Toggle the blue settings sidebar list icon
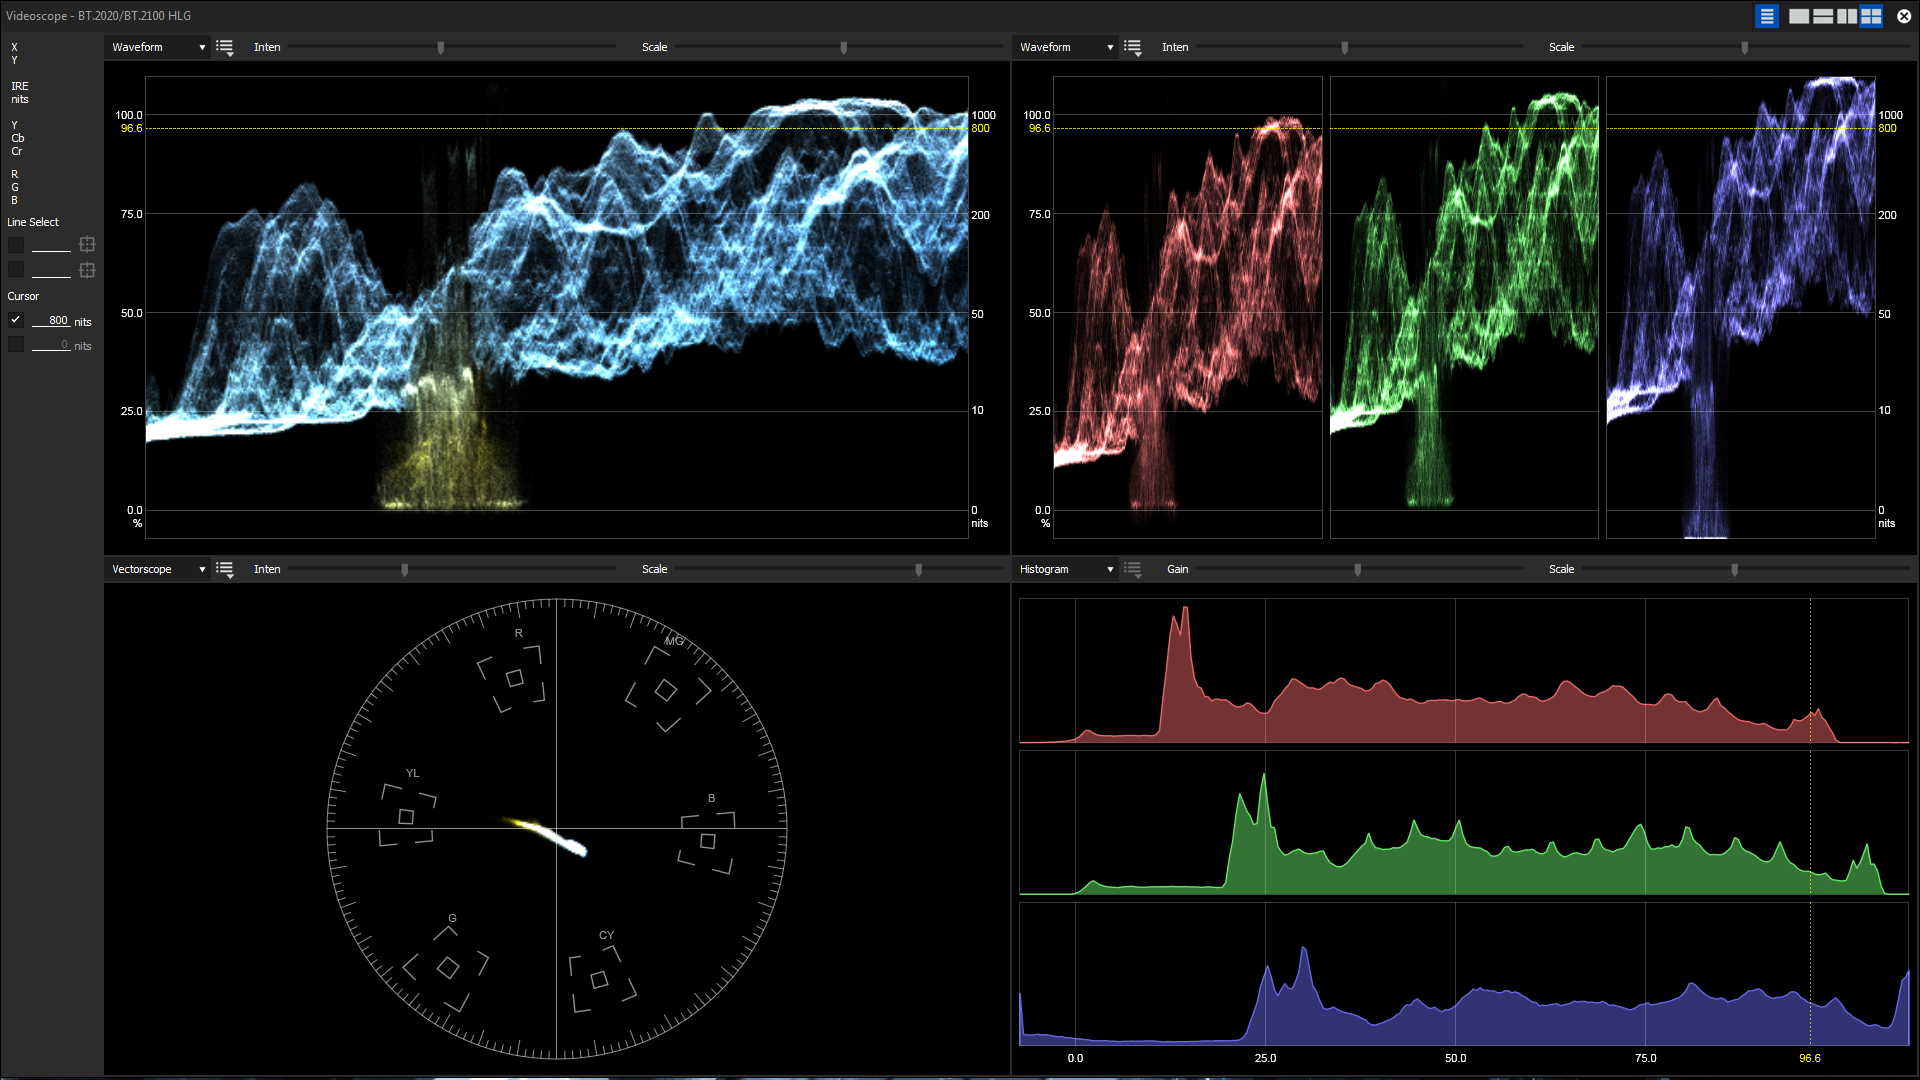This screenshot has width=1920, height=1080. (1766, 16)
